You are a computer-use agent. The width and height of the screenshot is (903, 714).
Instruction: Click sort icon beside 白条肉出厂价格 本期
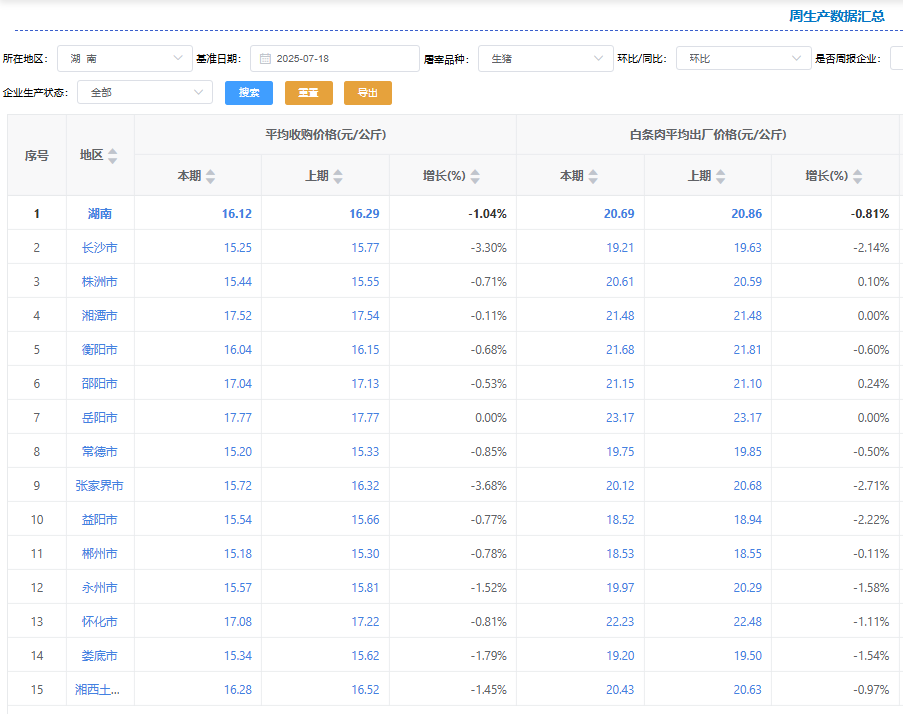pos(593,176)
